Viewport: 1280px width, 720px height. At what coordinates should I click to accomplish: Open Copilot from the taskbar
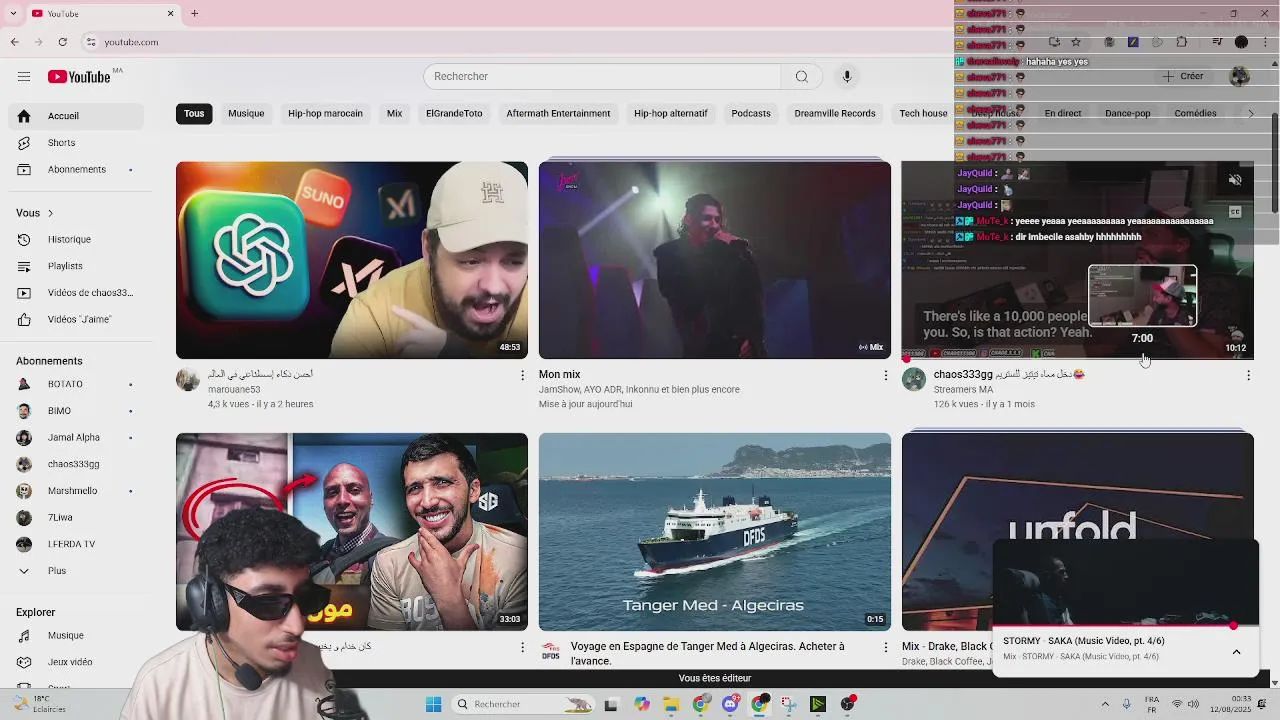click(641, 704)
